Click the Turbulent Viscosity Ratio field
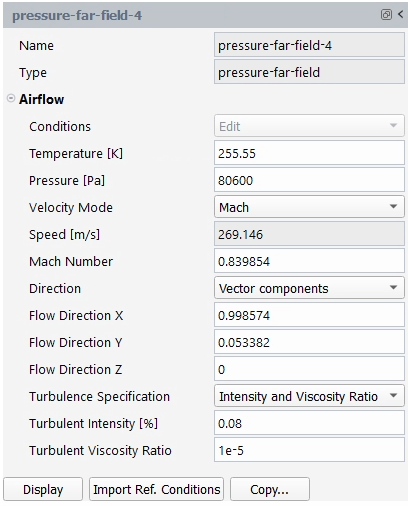Screen dimensions: 408x506 click(x=309, y=450)
